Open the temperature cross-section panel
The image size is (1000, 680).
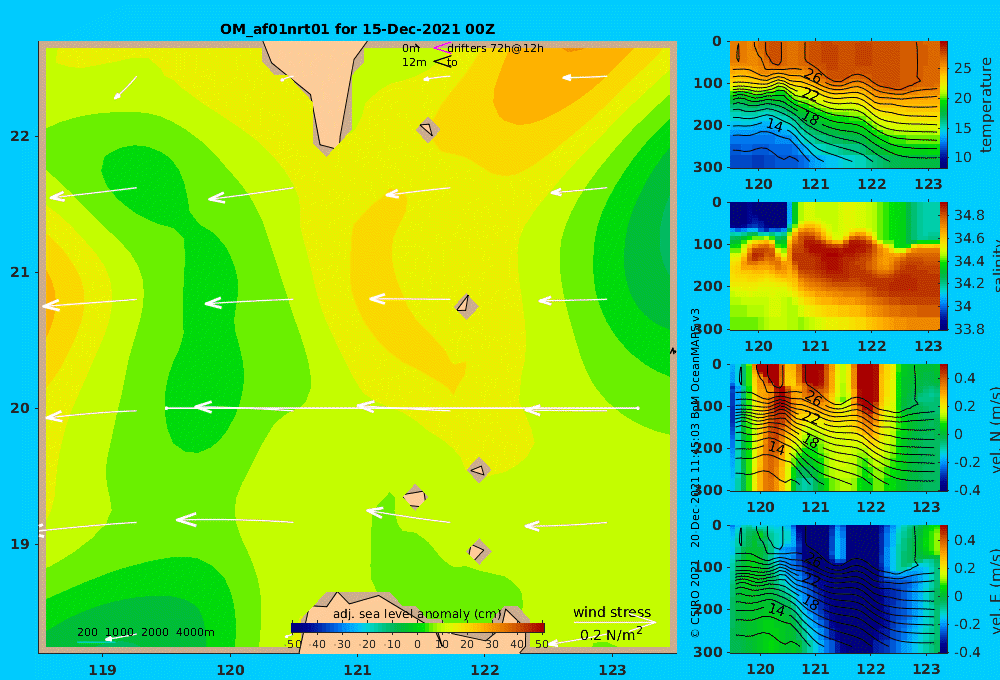pyautogui.click(x=834, y=105)
